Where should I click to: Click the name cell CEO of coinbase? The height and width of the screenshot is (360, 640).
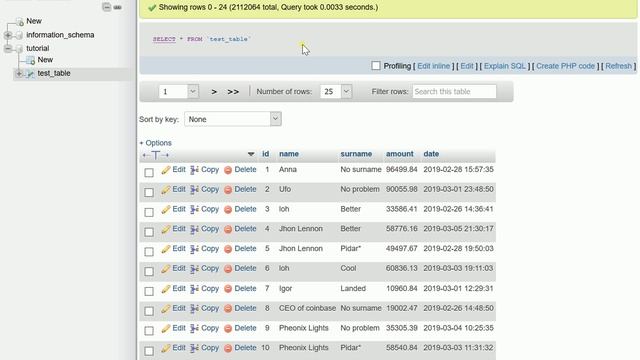[307, 308]
